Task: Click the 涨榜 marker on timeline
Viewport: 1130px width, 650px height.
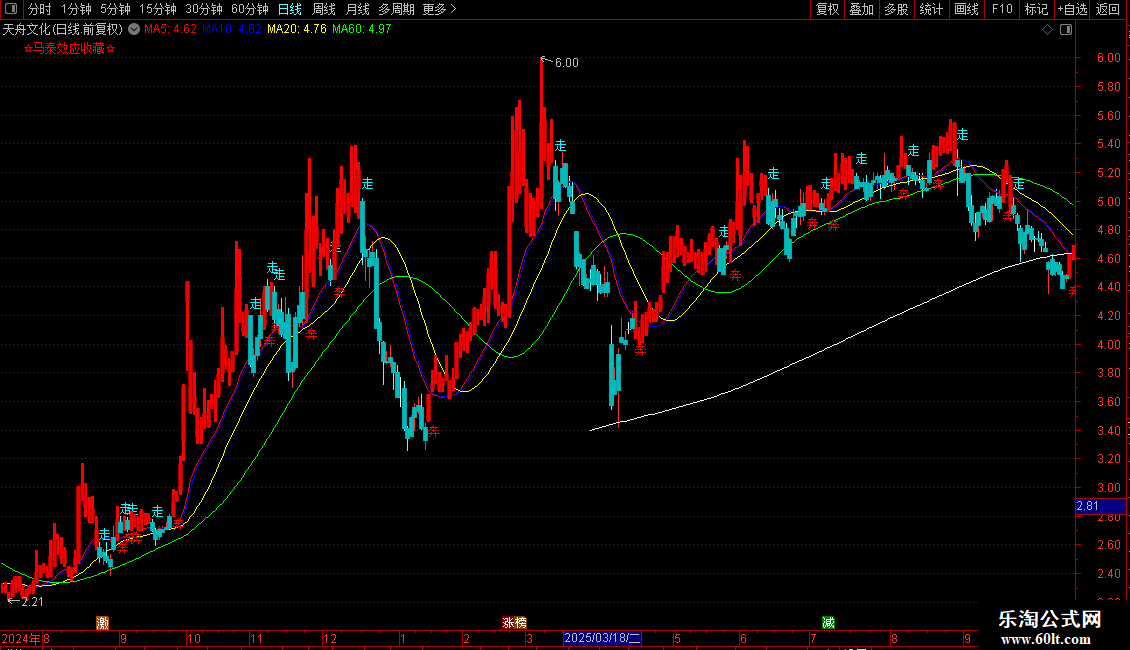Action: pyautogui.click(x=515, y=623)
